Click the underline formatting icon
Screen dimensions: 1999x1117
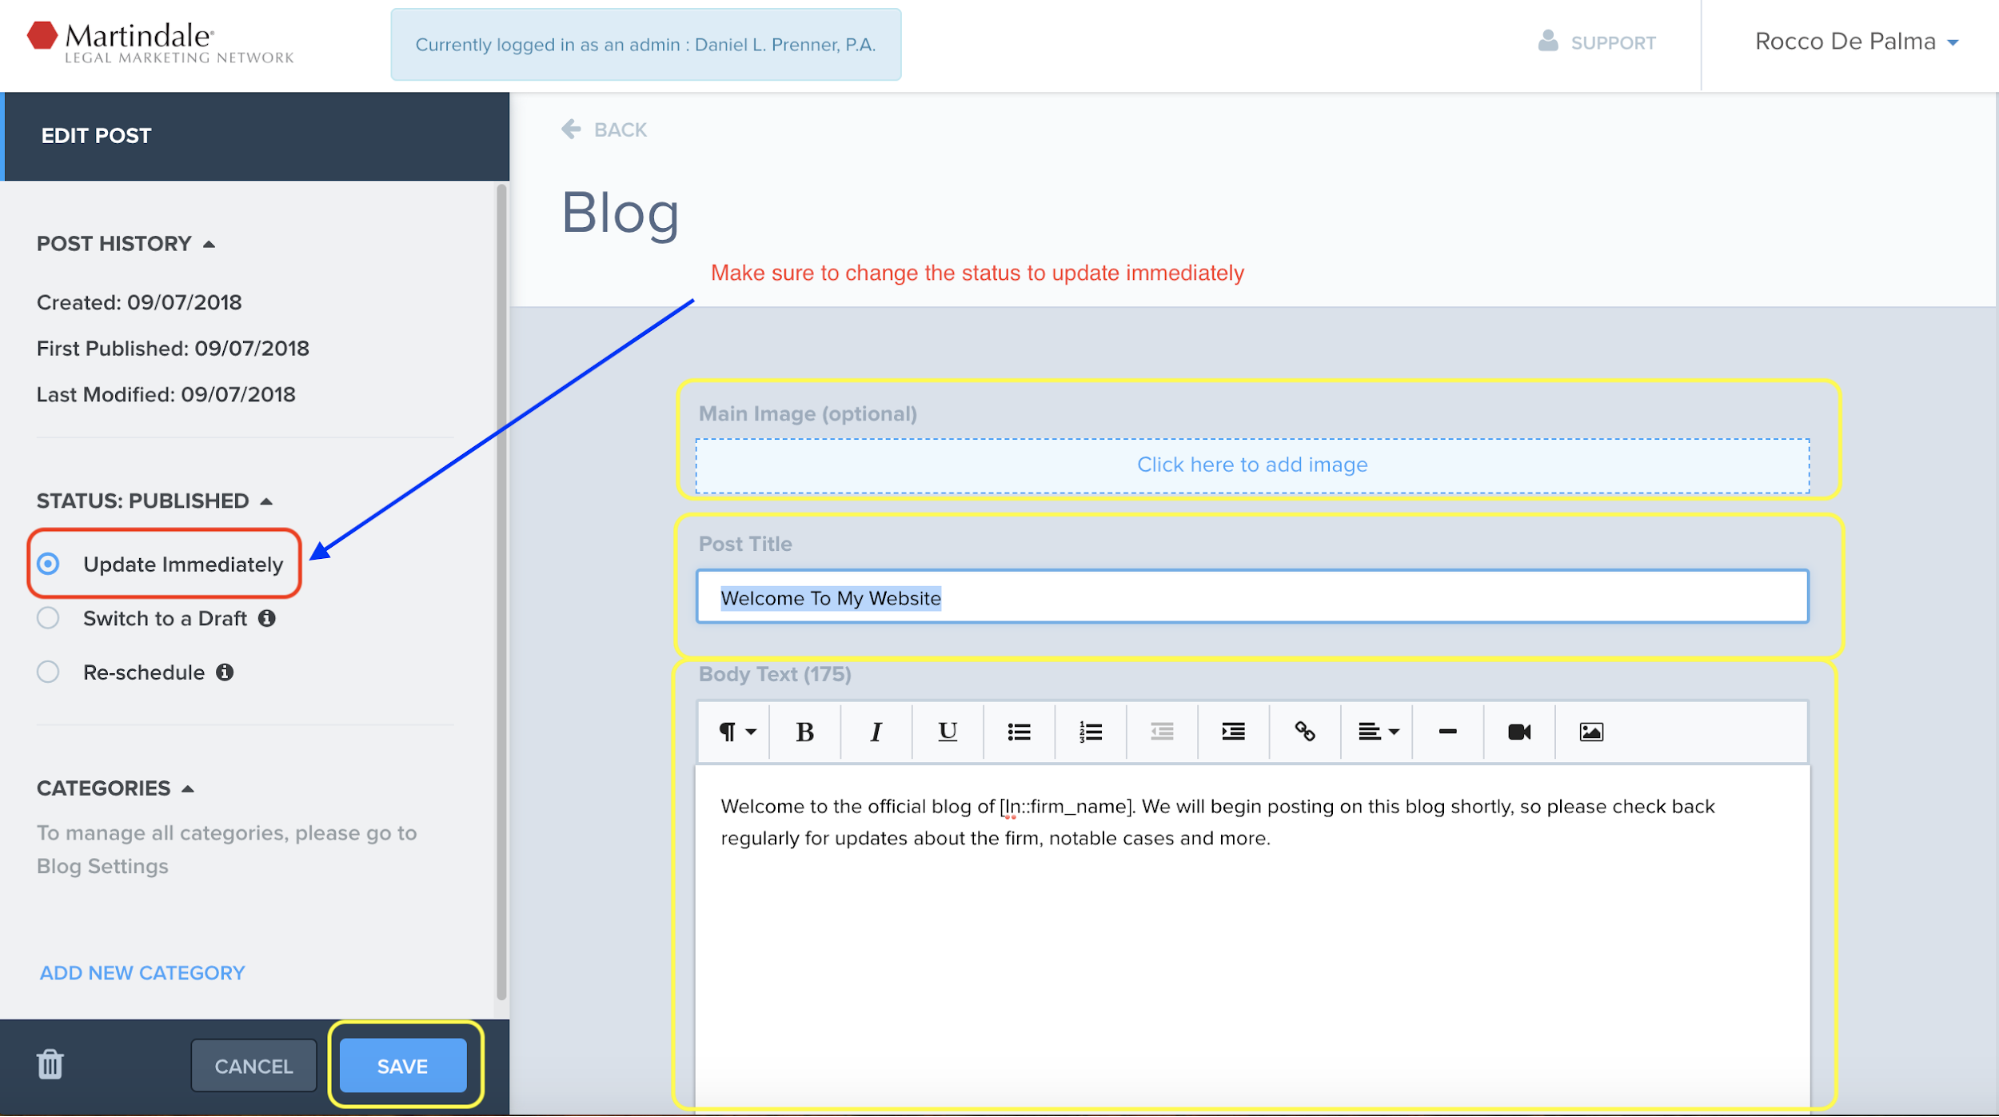(947, 732)
